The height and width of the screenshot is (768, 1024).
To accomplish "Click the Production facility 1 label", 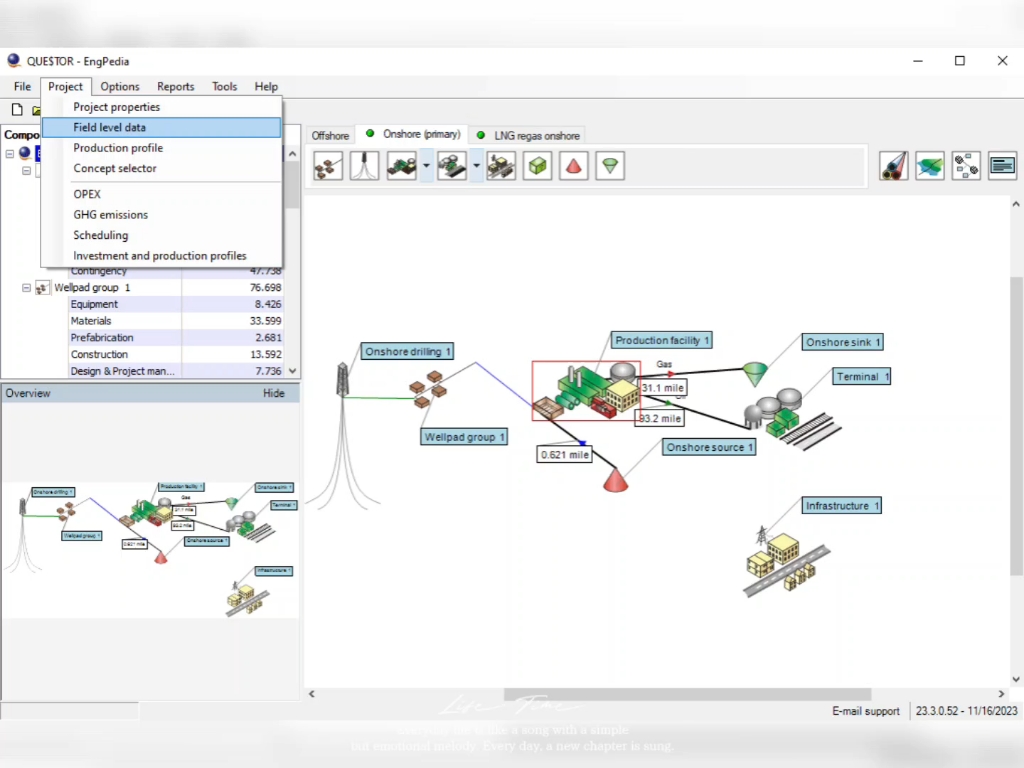I will [x=662, y=340].
